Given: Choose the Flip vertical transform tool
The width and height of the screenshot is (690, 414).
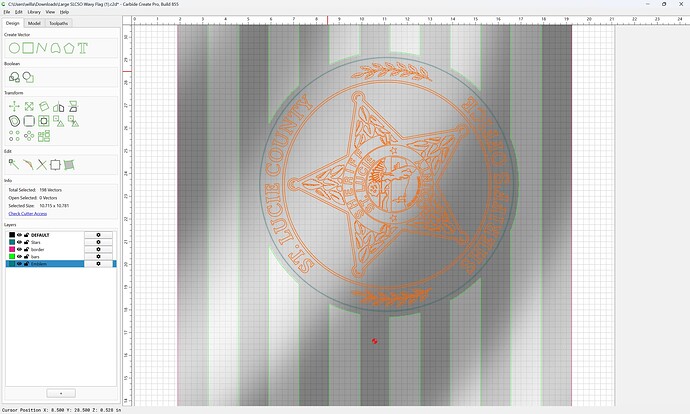Looking at the screenshot, I should pos(73,106).
